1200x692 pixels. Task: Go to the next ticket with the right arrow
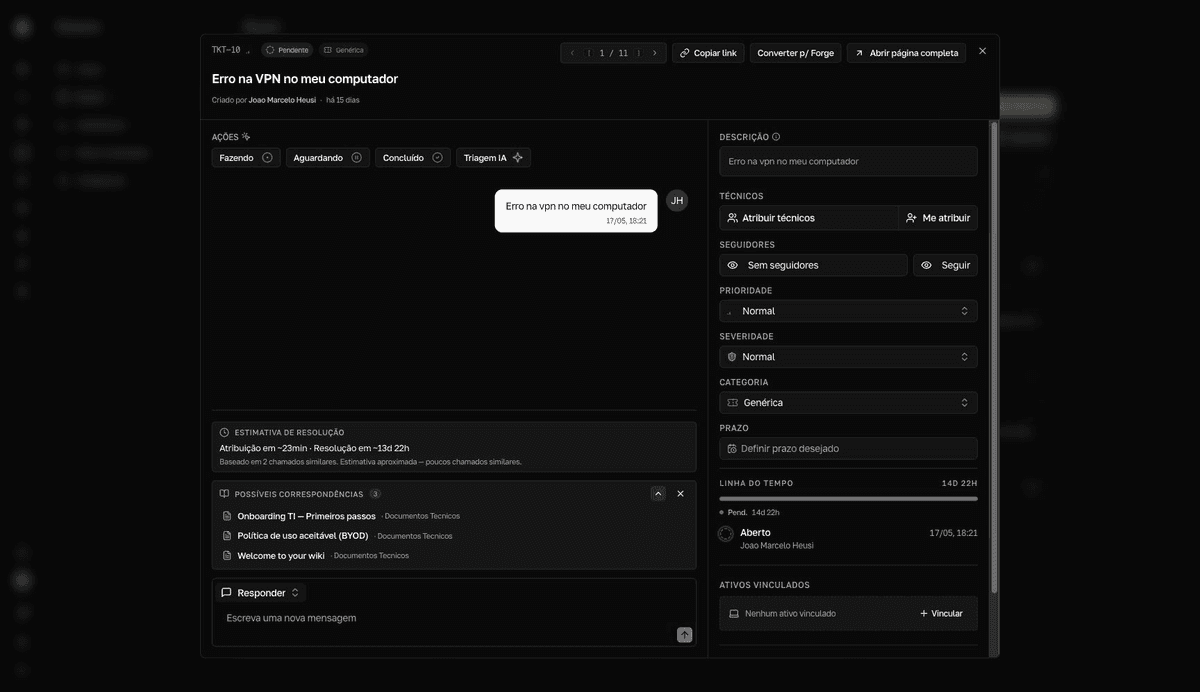click(x=654, y=53)
